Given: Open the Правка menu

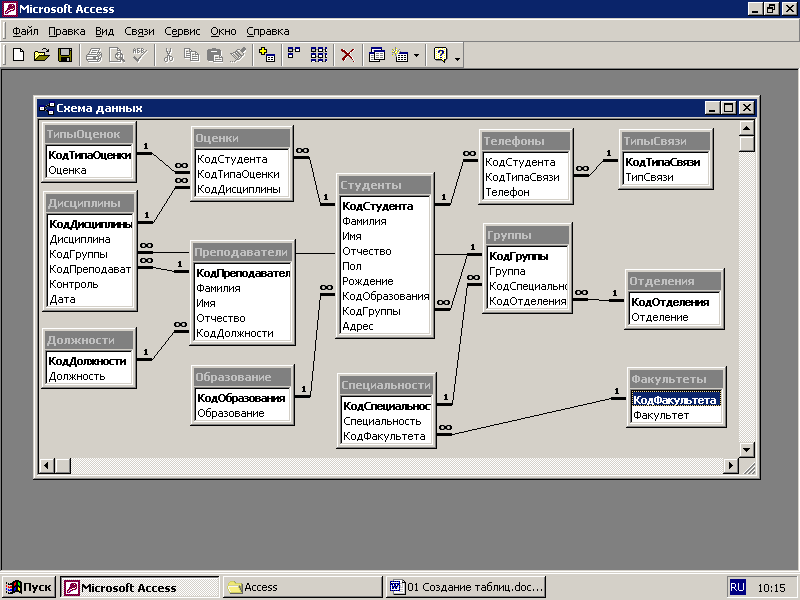Looking at the screenshot, I should point(67,31).
